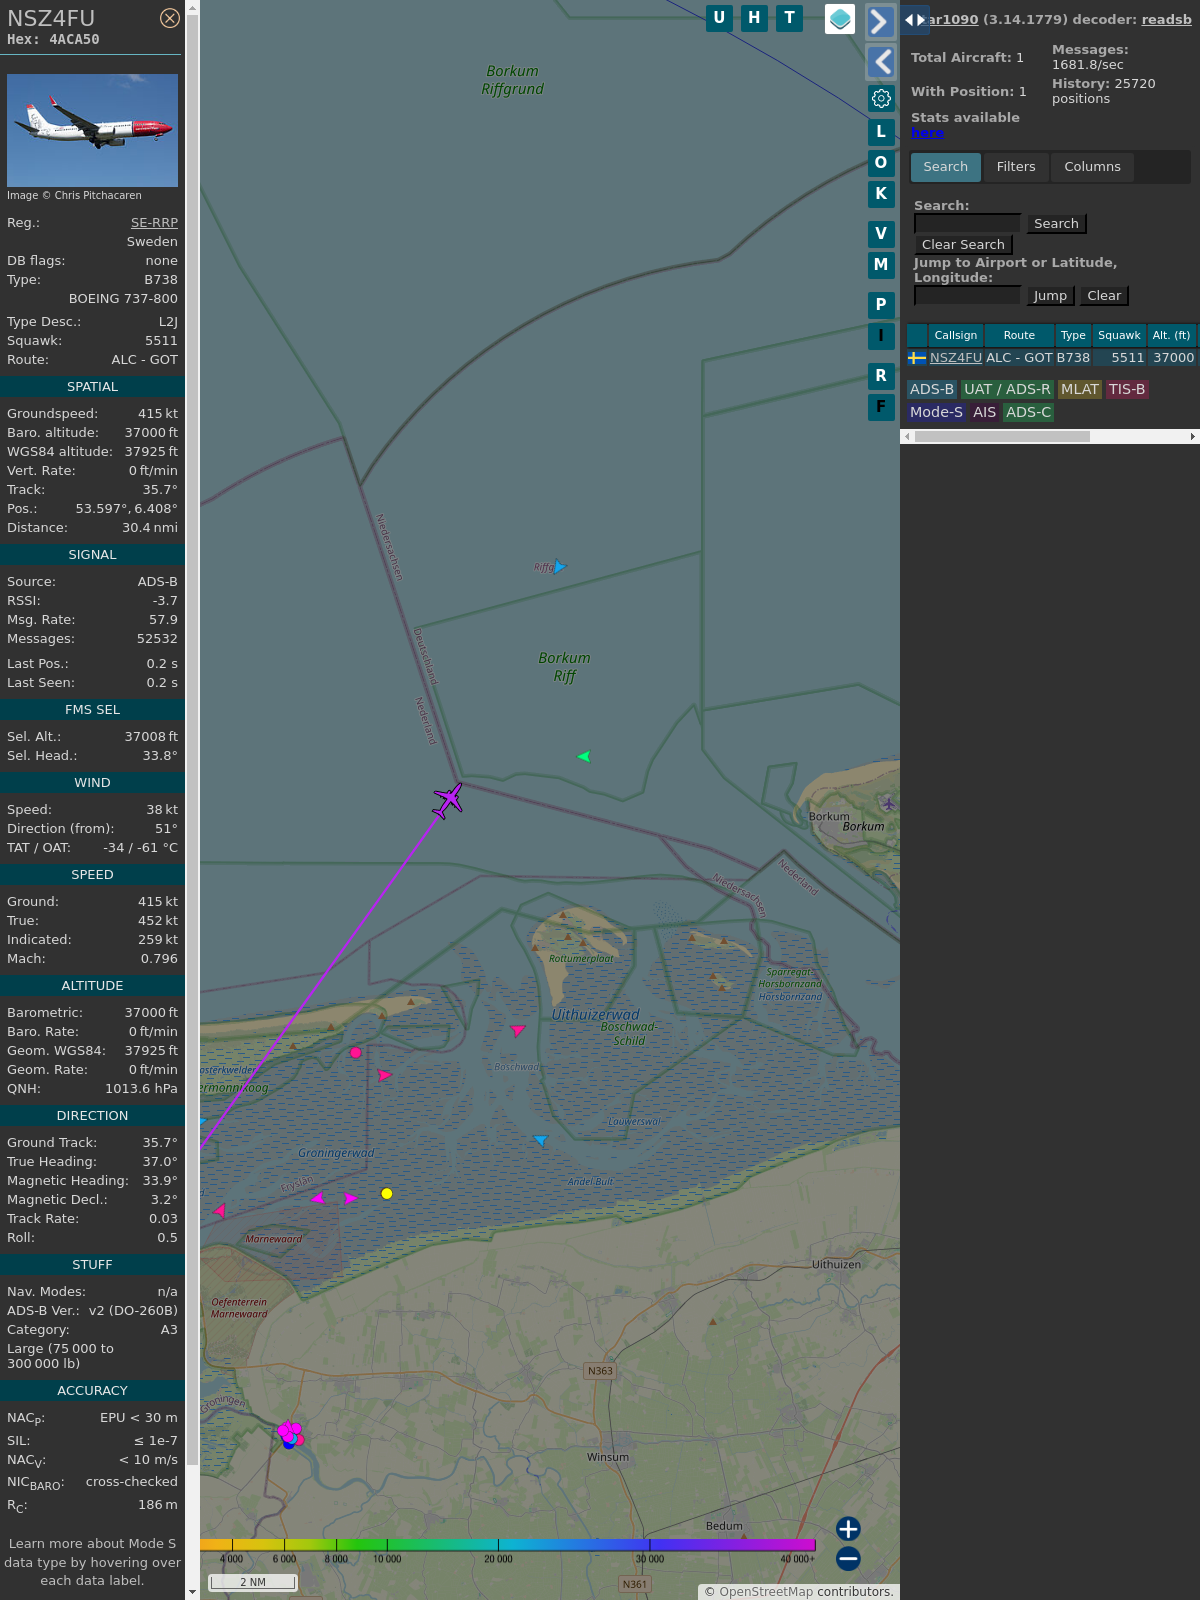Open the readsb decoder link
1200x1600 pixels.
point(1166,19)
